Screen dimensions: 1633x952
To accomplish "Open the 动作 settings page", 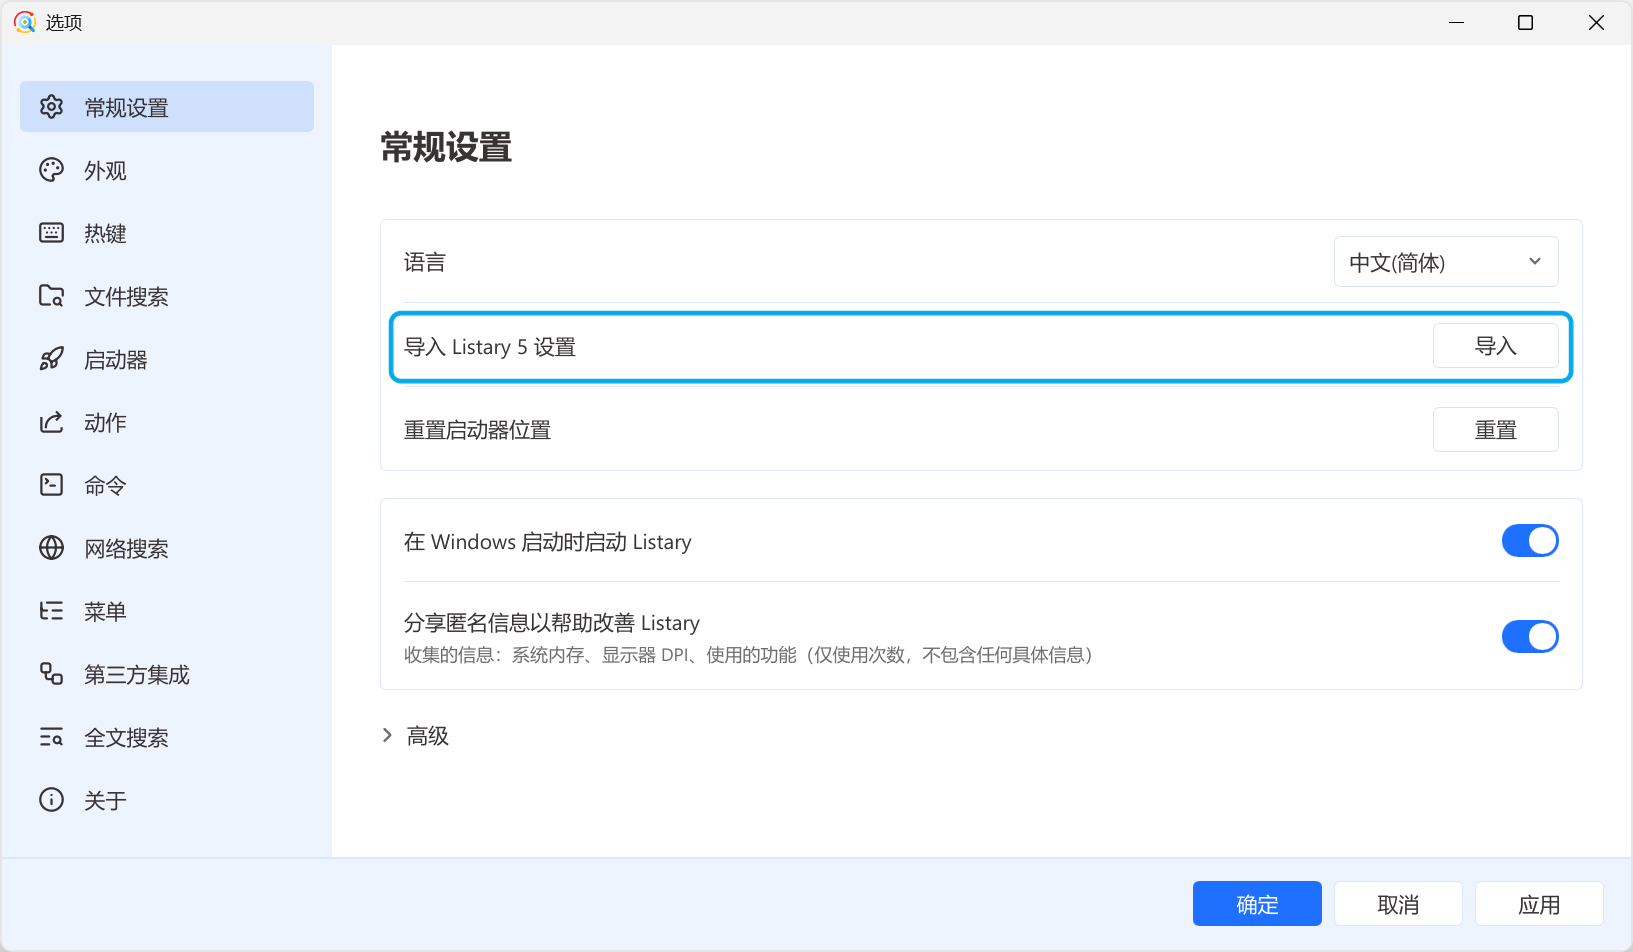I will click(x=167, y=422).
